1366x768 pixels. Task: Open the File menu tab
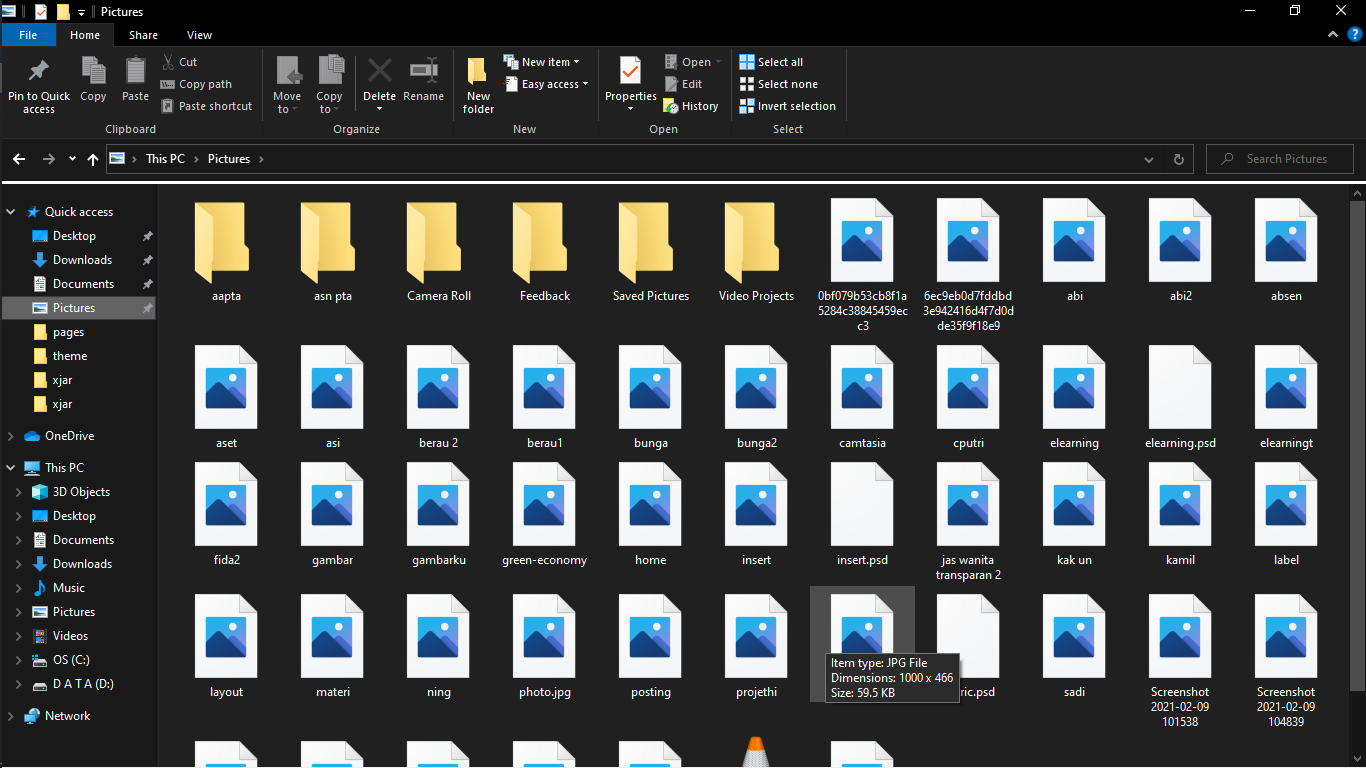pos(28,35)
